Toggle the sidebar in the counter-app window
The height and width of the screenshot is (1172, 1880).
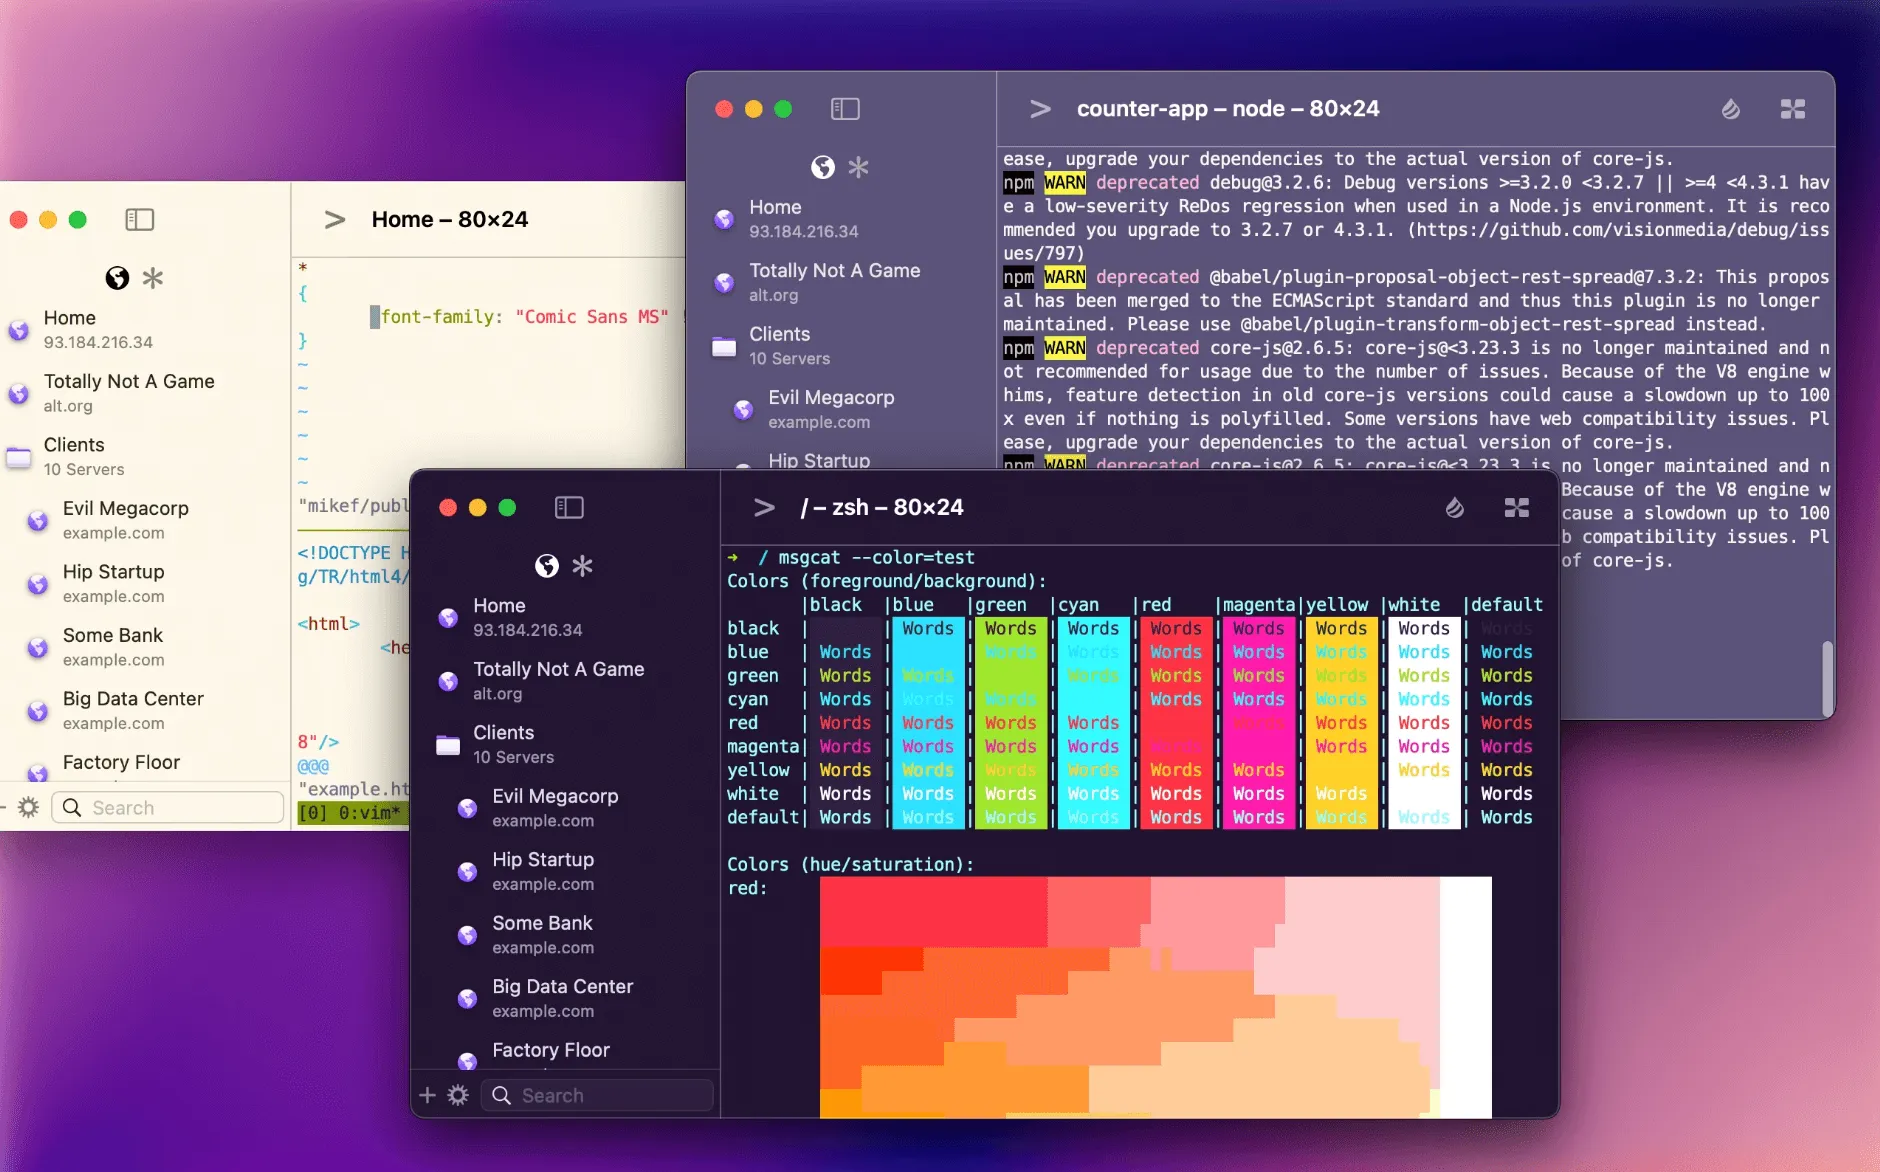click(845, 109)
